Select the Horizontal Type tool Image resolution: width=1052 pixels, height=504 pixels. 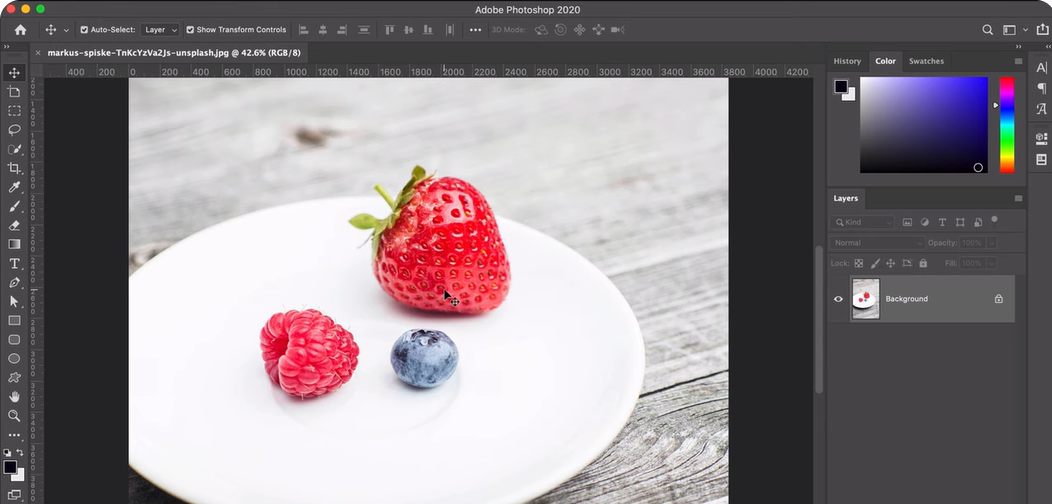[x=14, y=264]
